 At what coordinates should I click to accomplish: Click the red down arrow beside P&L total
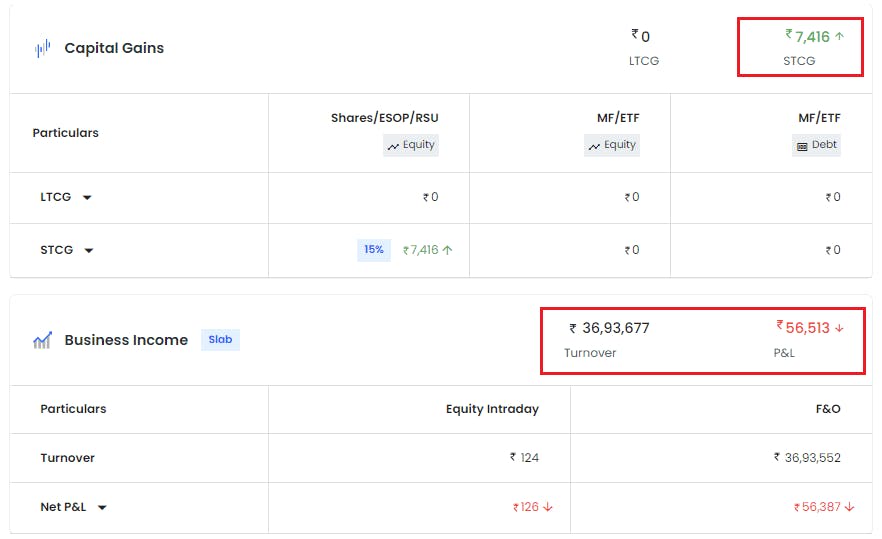pos(839,328)
